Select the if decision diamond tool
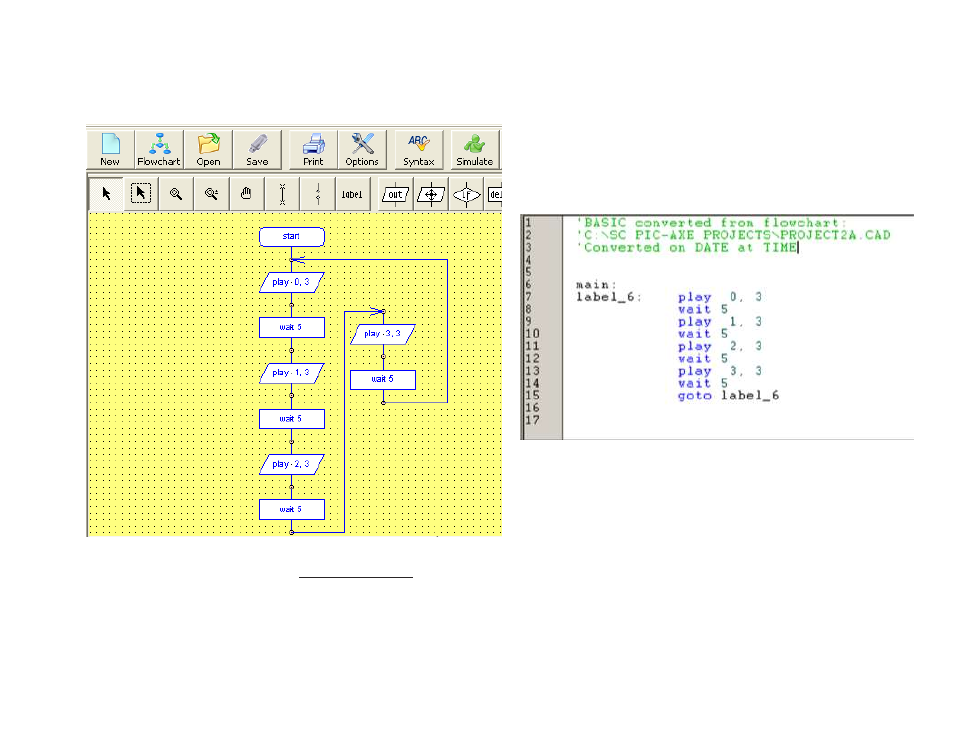The image size is (954, 737). (466, 194)
